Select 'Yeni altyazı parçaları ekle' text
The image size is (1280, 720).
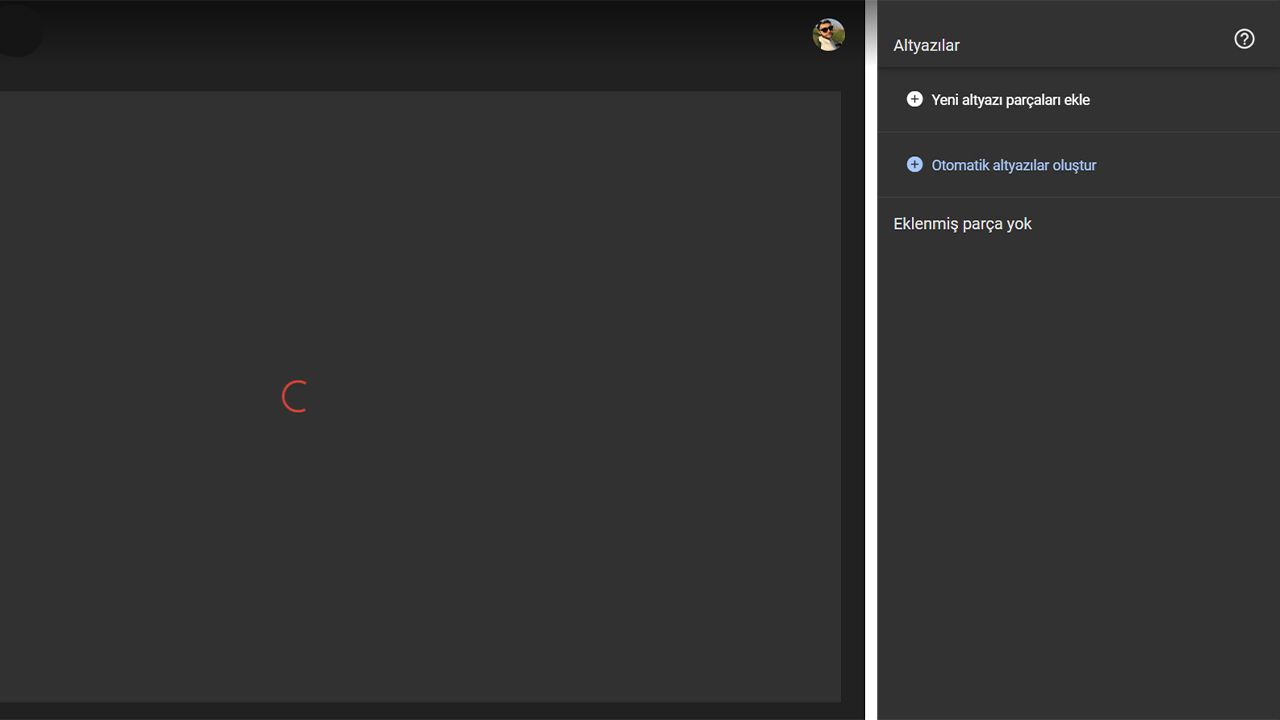click(1010, 100)
